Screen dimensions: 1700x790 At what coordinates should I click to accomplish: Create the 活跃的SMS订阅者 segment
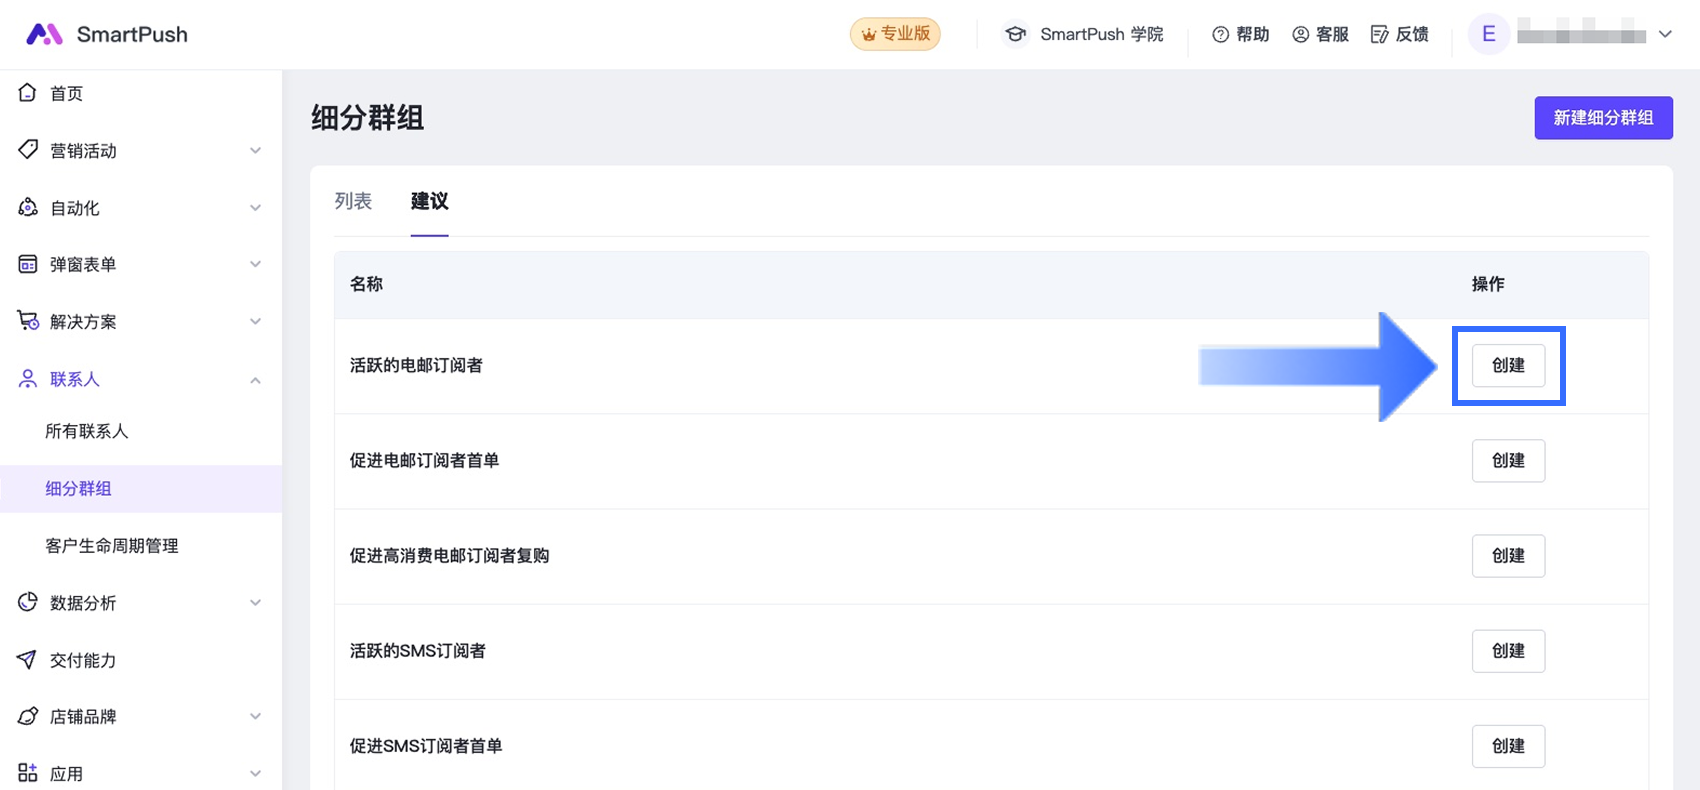click(1508, 651)
